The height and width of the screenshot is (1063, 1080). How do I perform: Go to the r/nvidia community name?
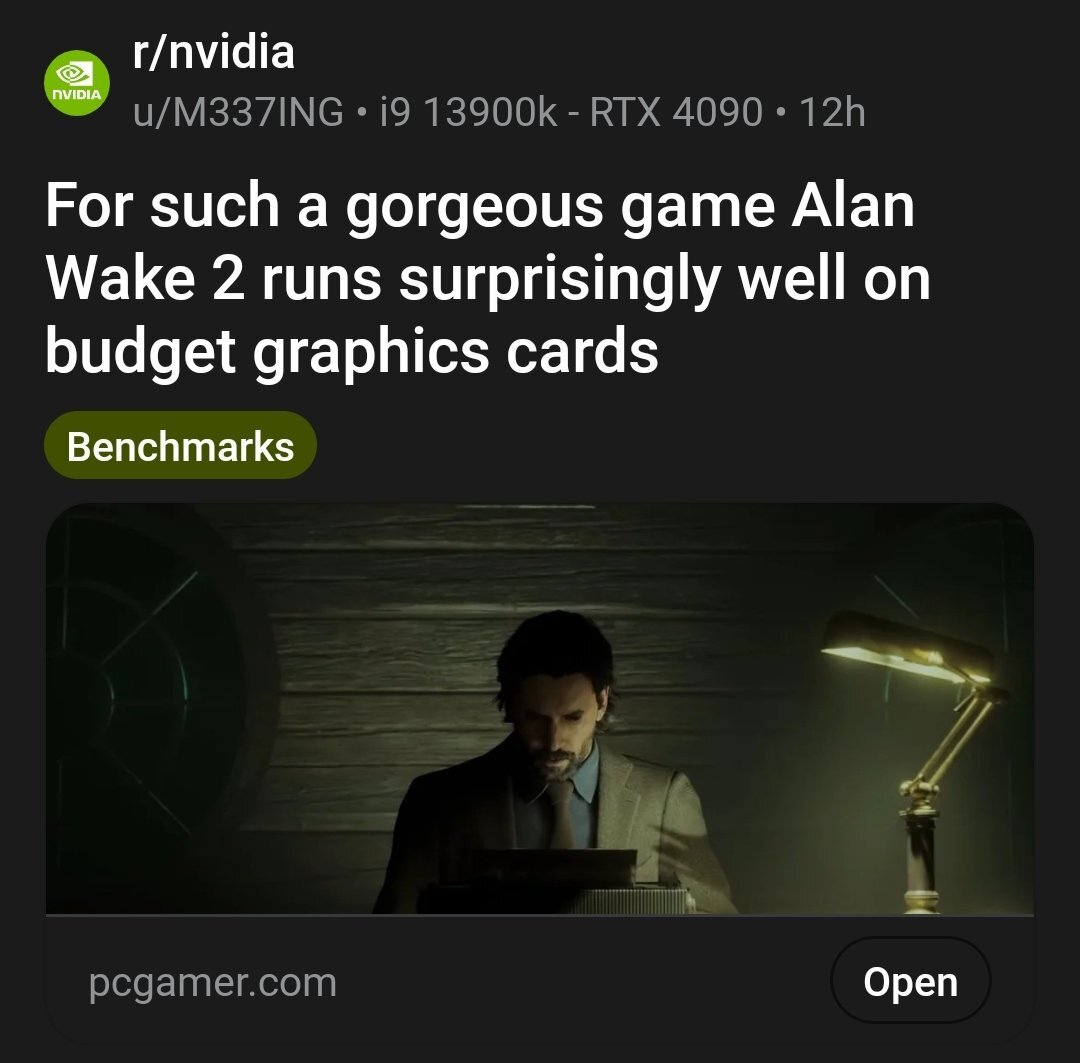click(x=214, y=52)
